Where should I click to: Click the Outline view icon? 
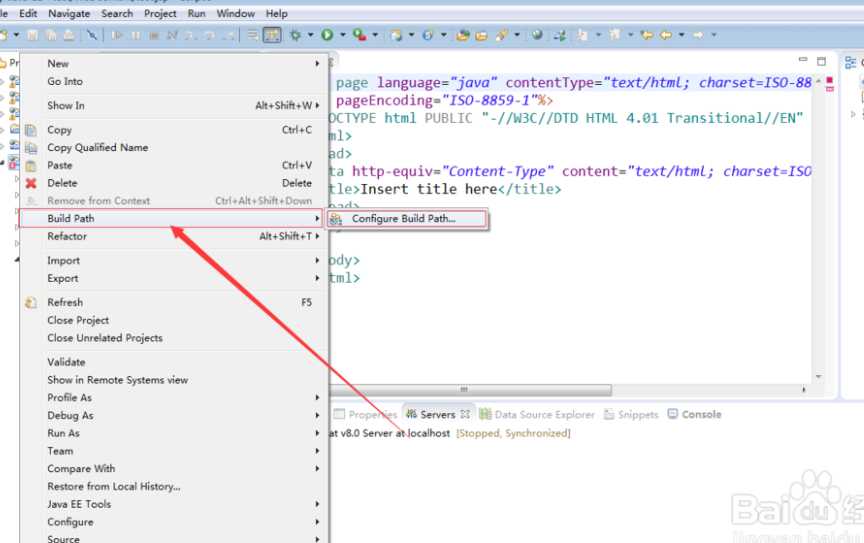click(x=851, y=62)
